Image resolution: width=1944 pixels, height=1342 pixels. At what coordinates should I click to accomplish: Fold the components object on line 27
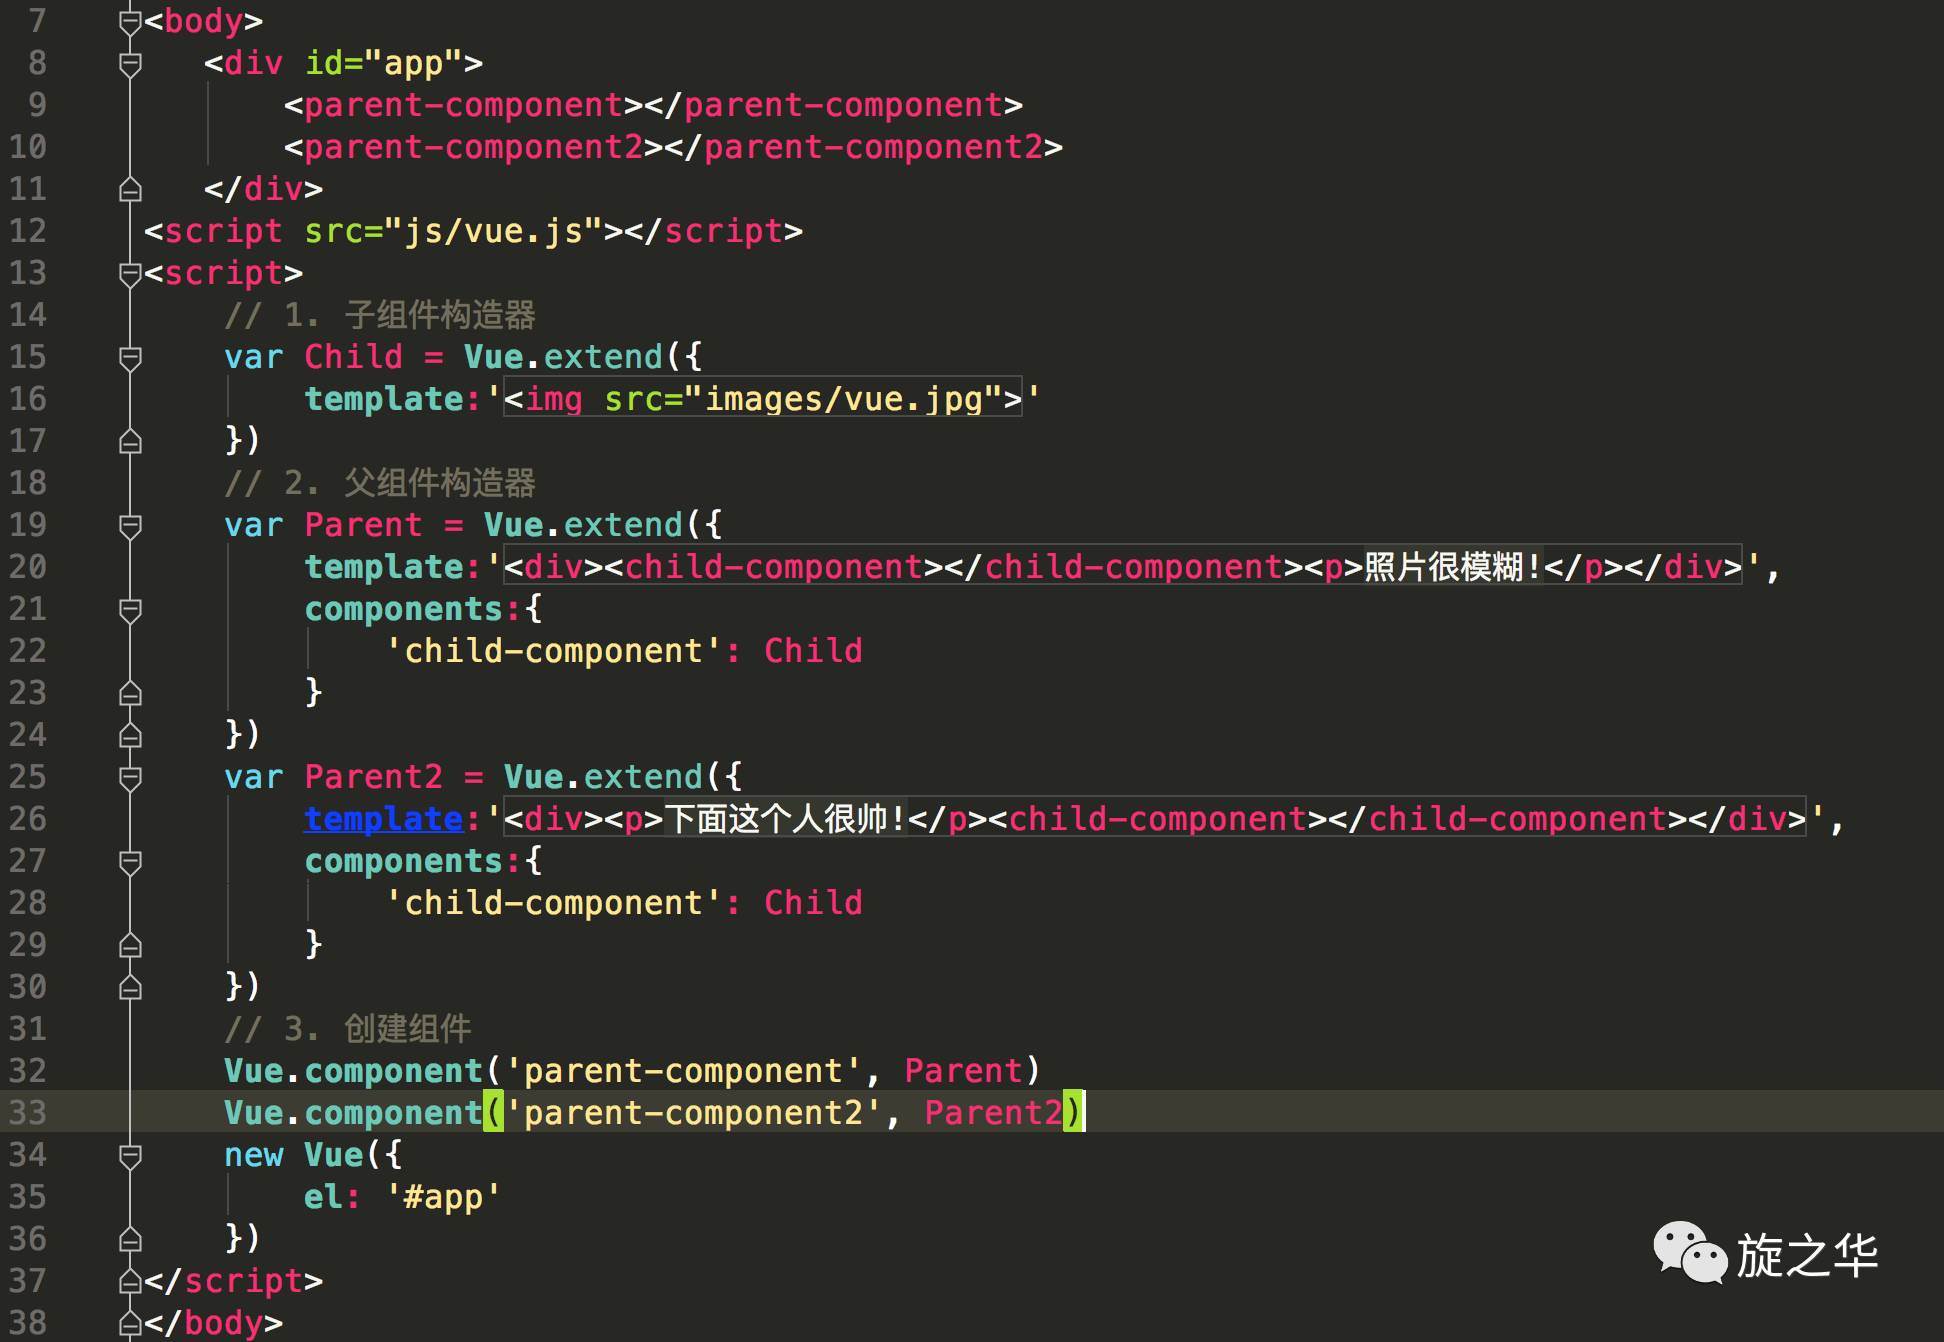tap(130, 862)
